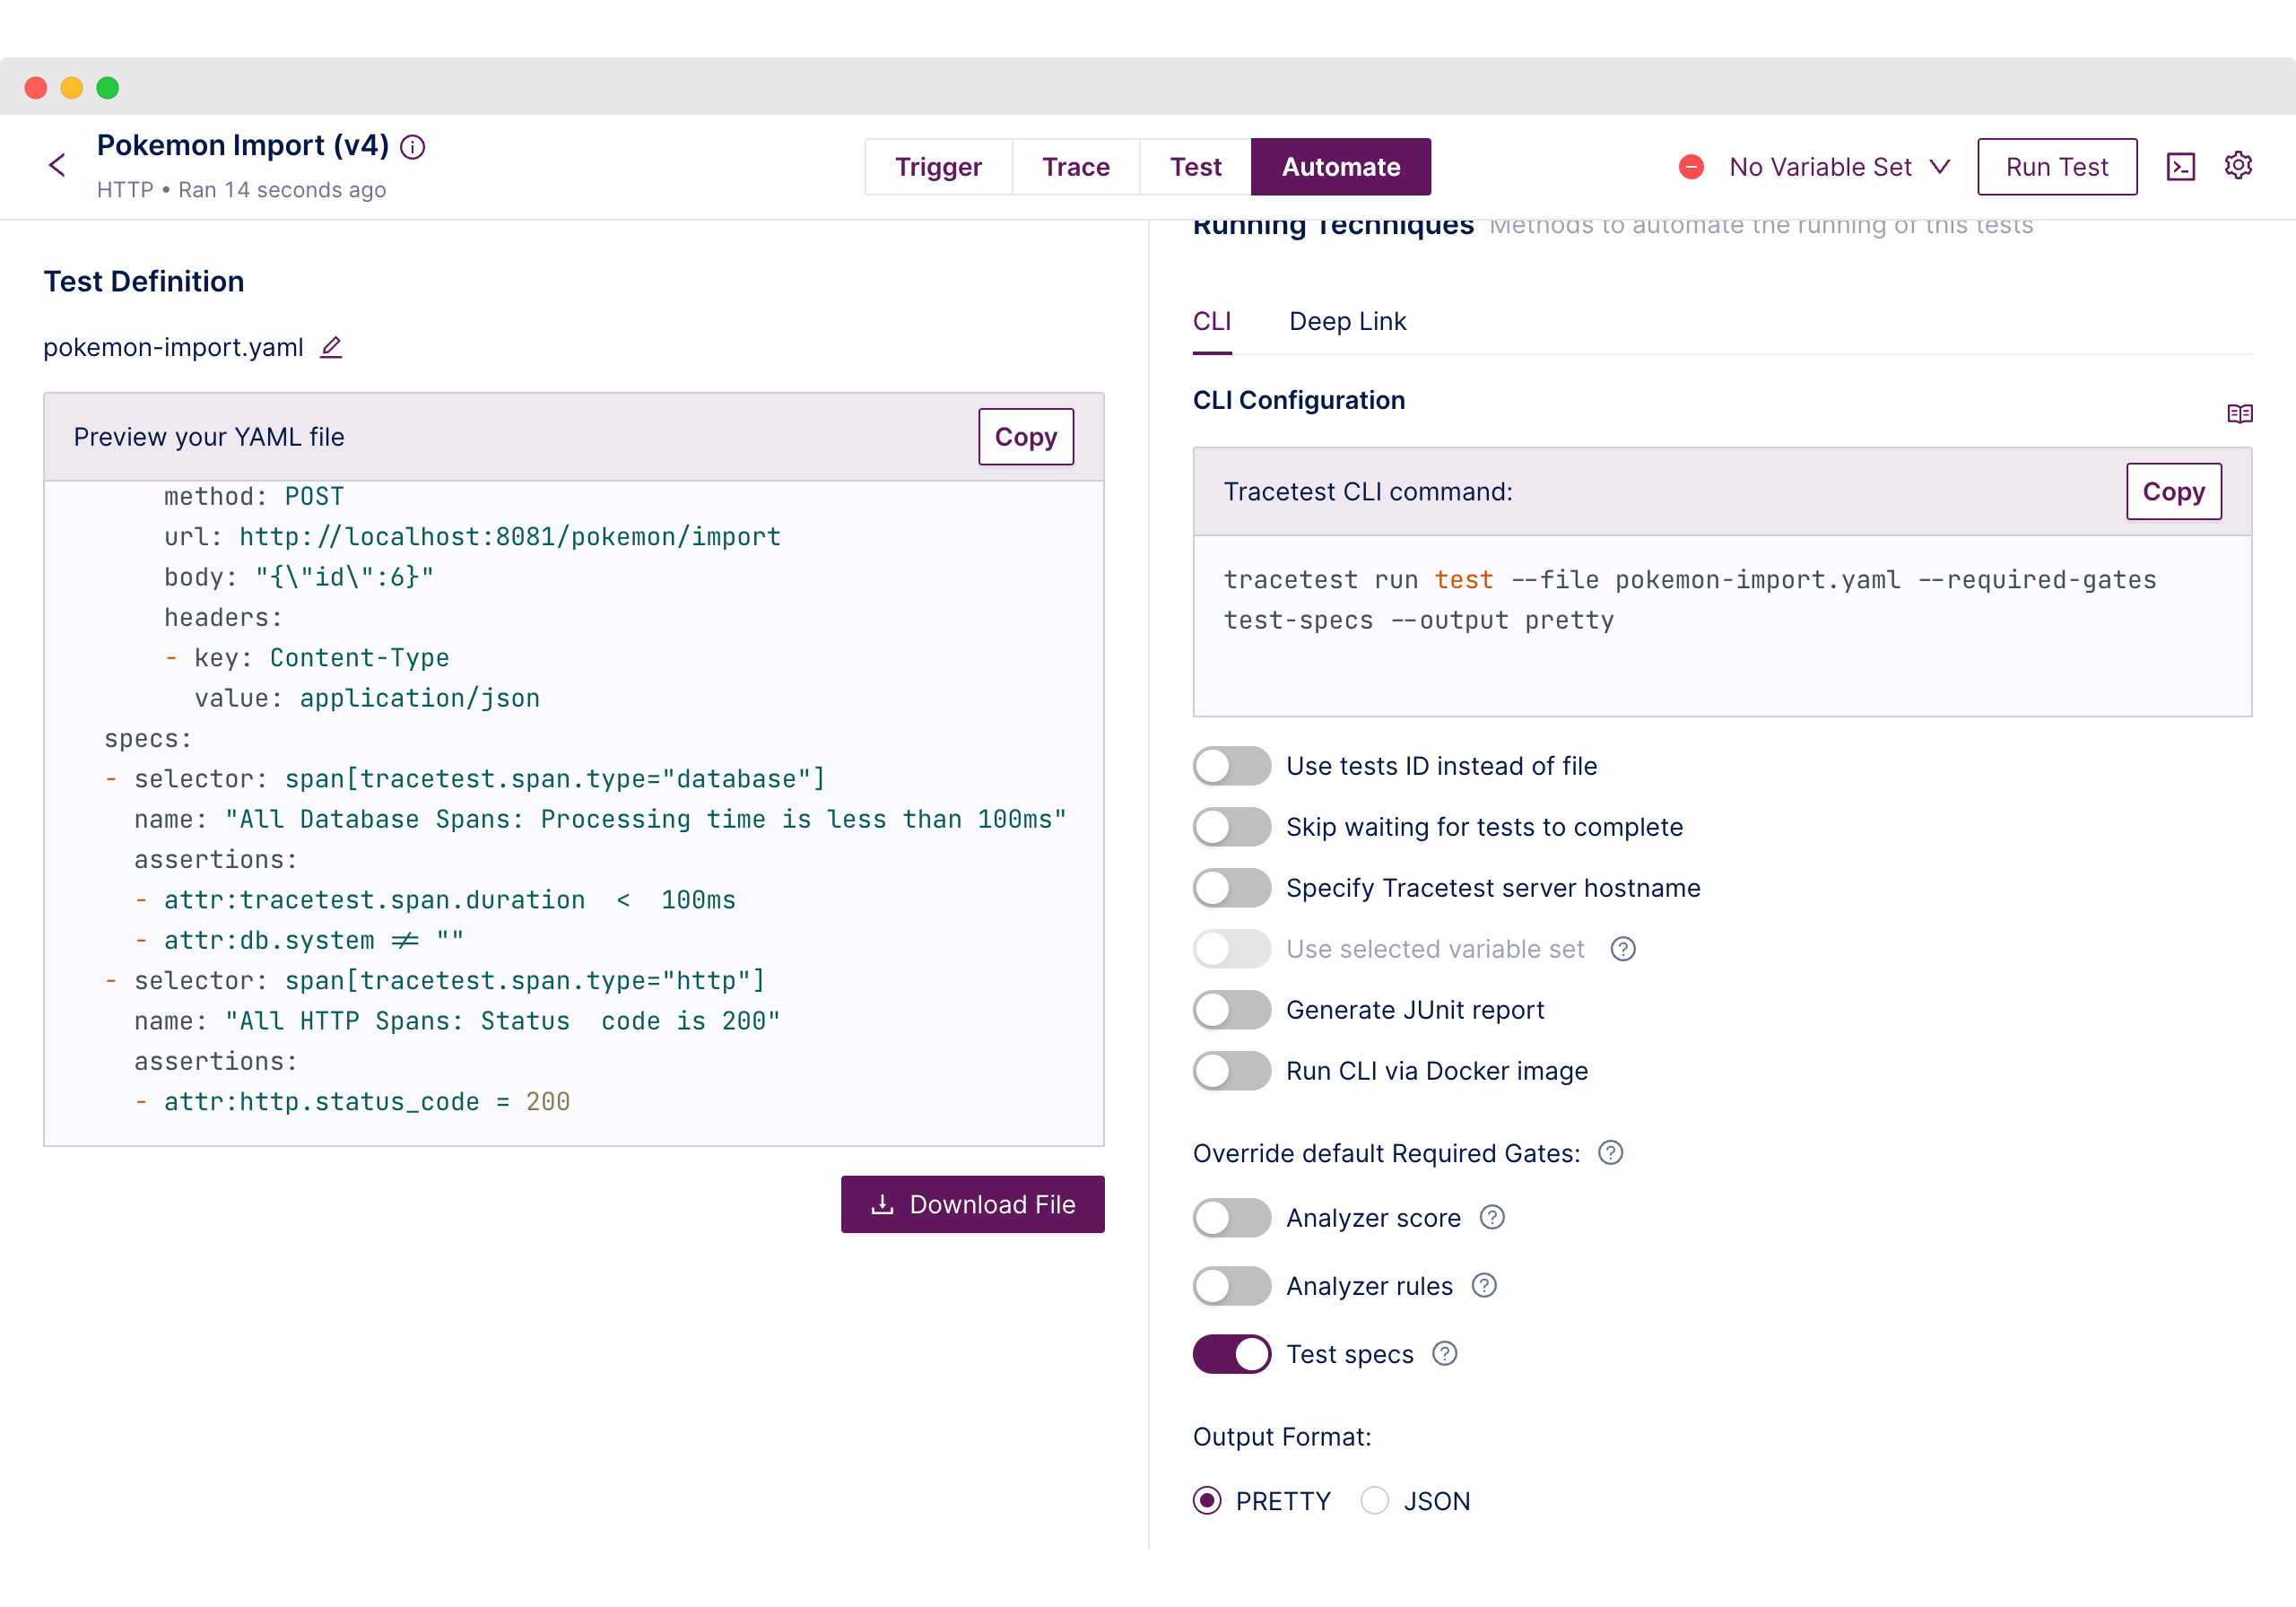Image resolution: width=2296 pixels, height=1607 pixels.
Task: Download the YAML test file
Action: click(x=972, y=1204)
